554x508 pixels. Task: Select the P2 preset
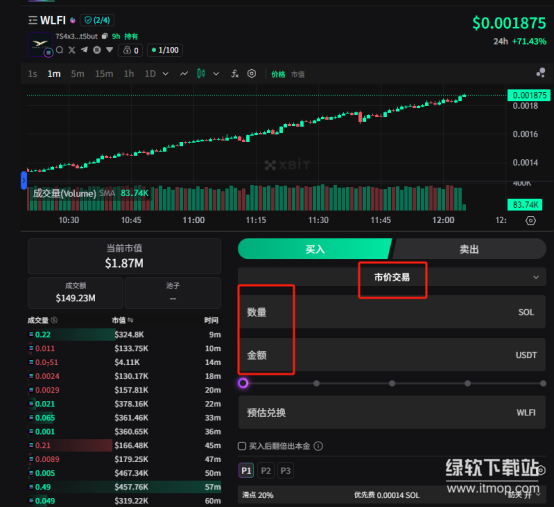pos(266,471)
